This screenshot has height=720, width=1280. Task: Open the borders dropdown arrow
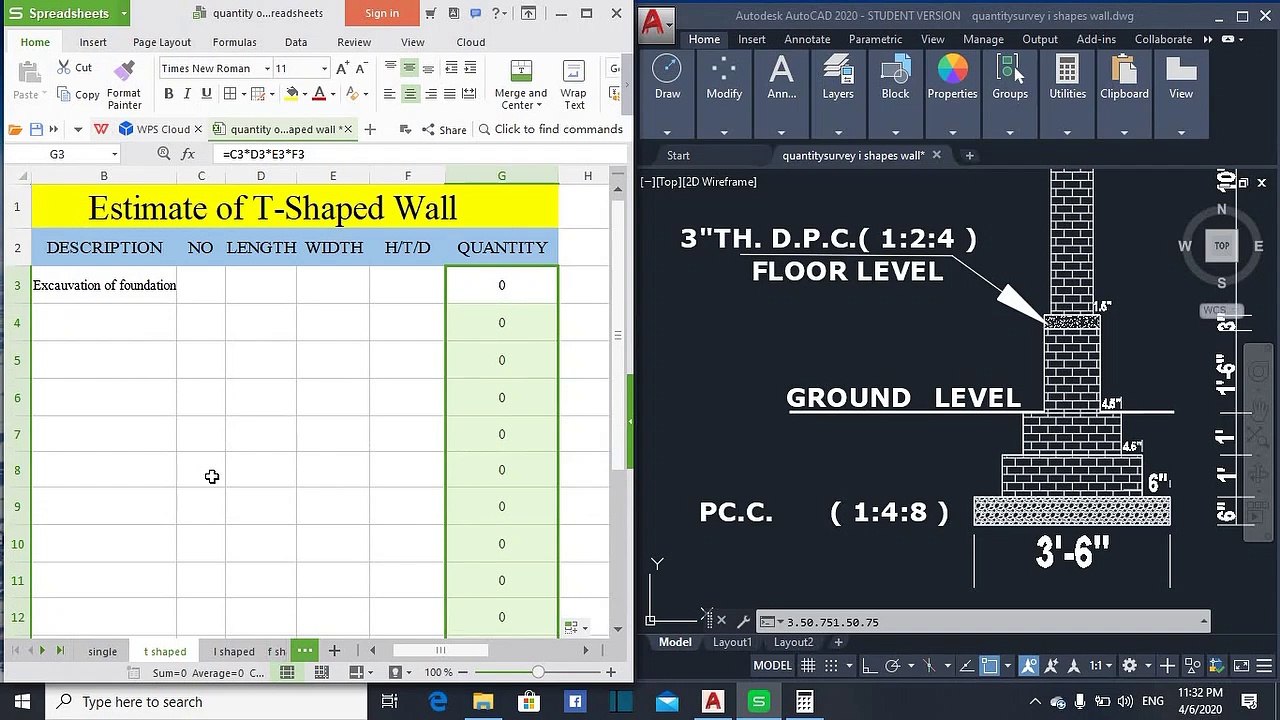tap(244, 94)
